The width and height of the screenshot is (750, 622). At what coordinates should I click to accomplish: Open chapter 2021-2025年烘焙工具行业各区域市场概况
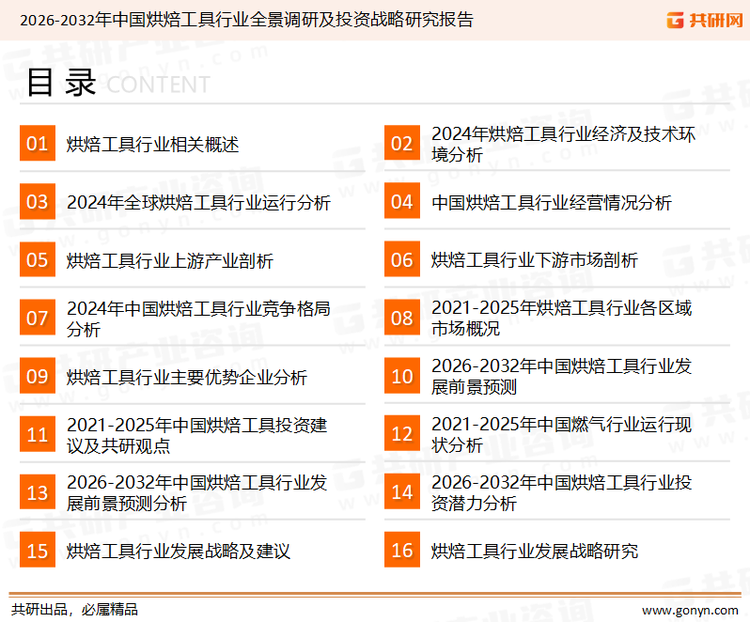click(562, 318)
